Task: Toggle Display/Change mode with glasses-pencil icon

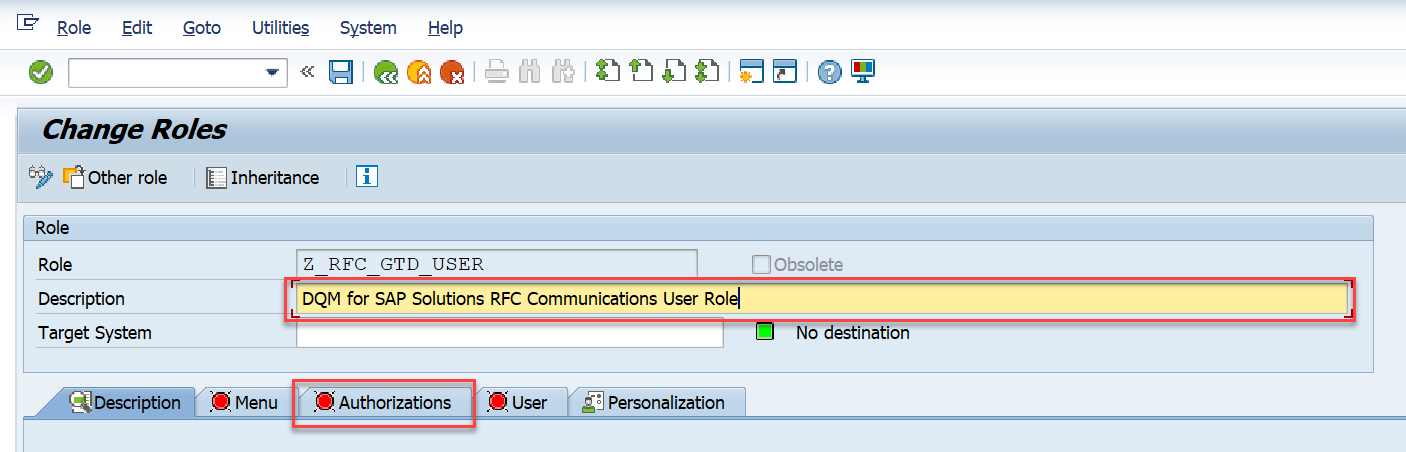Action: (41, 177)
